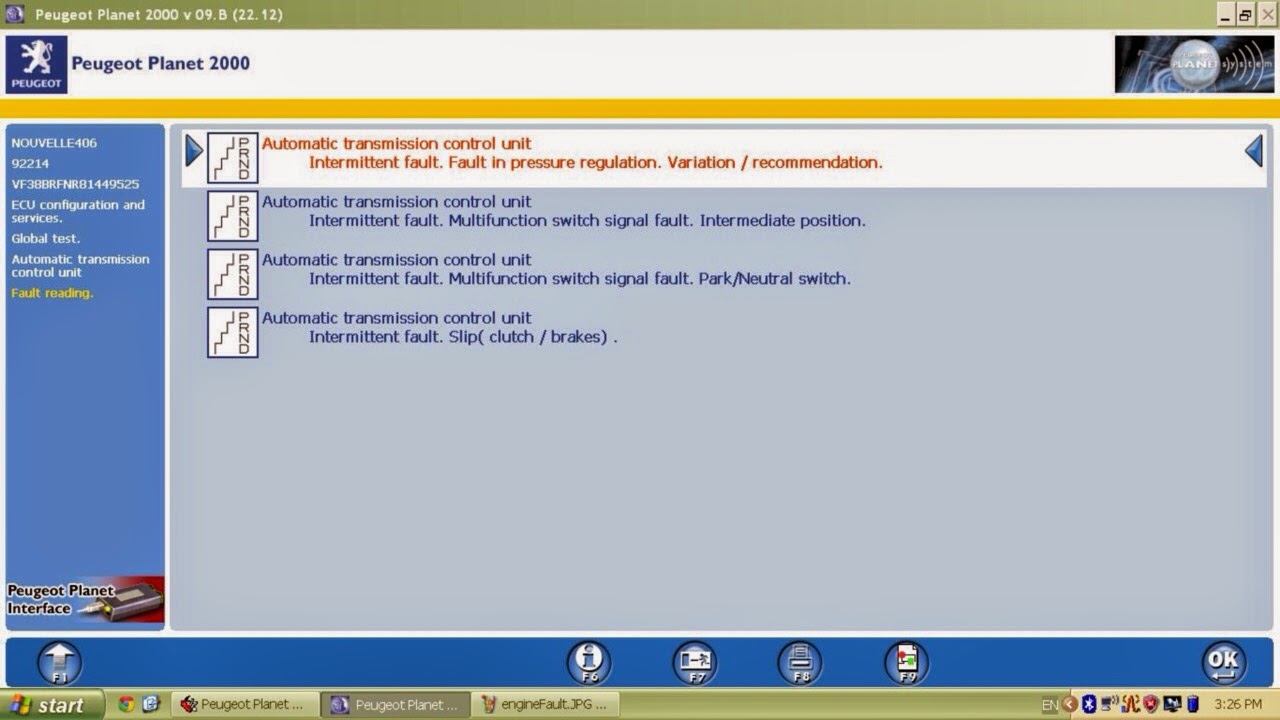1280x720 pixels.
Task: Switch to the active 'Peugeot Planet ...' taskbar button
Action: (x=395, y=704)
